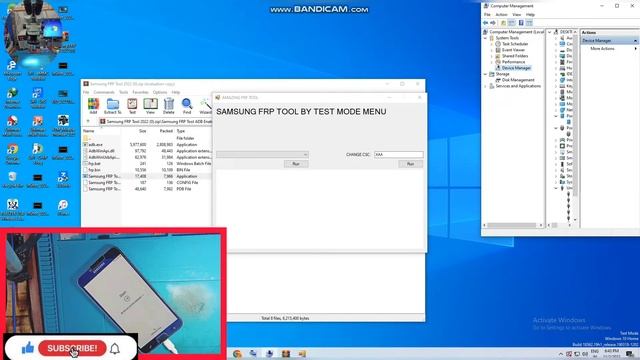
Task: Select the iTunes desktop icon
Action: 63,207
